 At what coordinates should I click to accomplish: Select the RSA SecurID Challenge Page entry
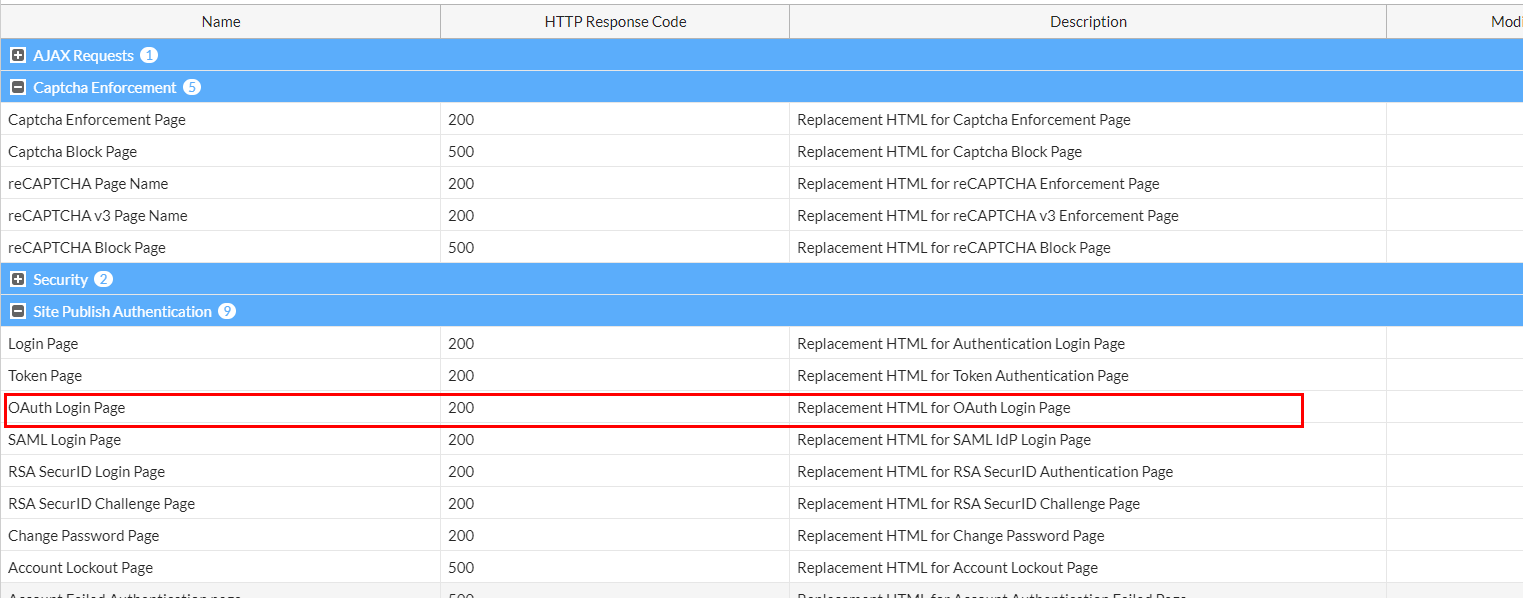102,504
